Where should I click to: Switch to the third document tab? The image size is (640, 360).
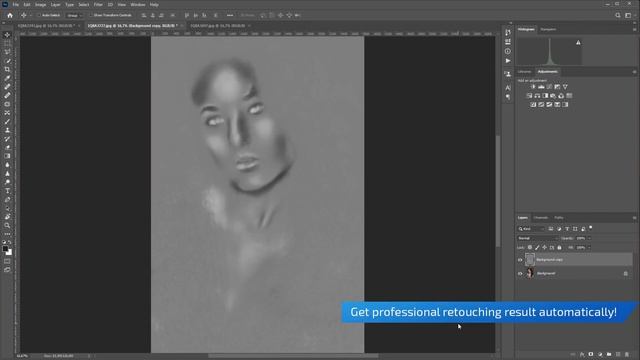(x=218, y=26)
